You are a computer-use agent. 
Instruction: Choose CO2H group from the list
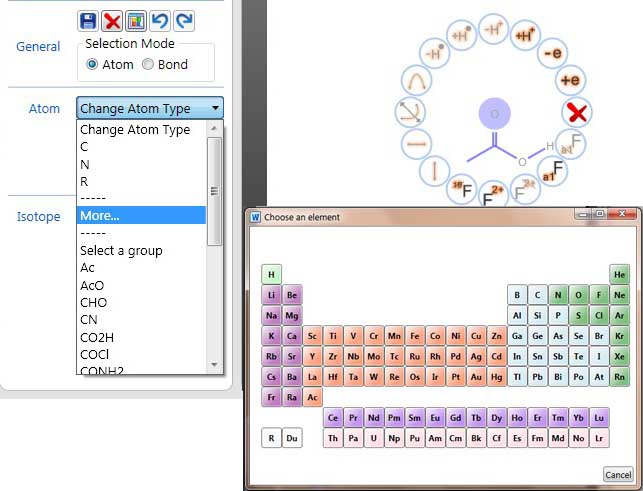[x=141, y=338]
